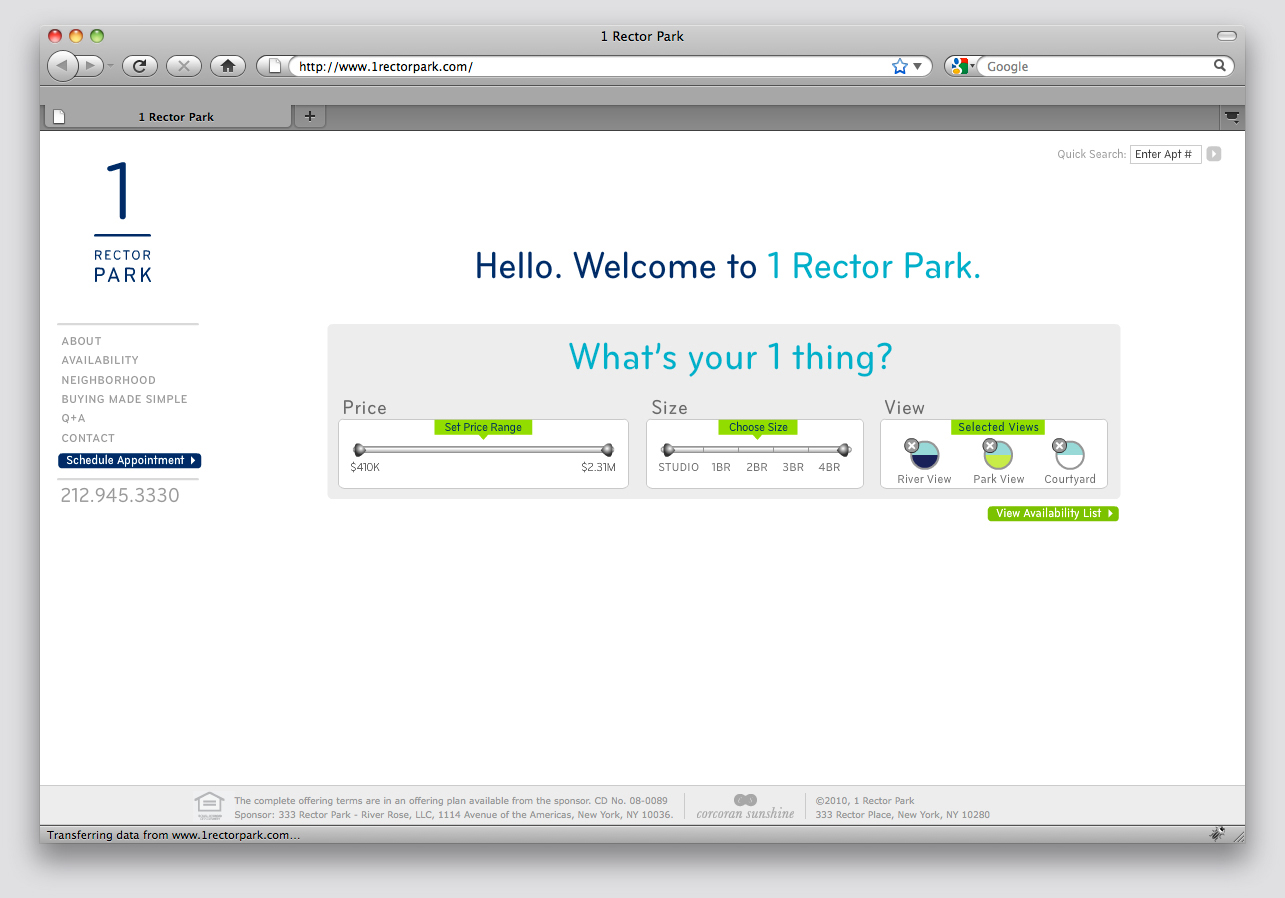Click the Reload page button
The image size is (1285, 898).
pyautogui.click(x=140, y=66)
